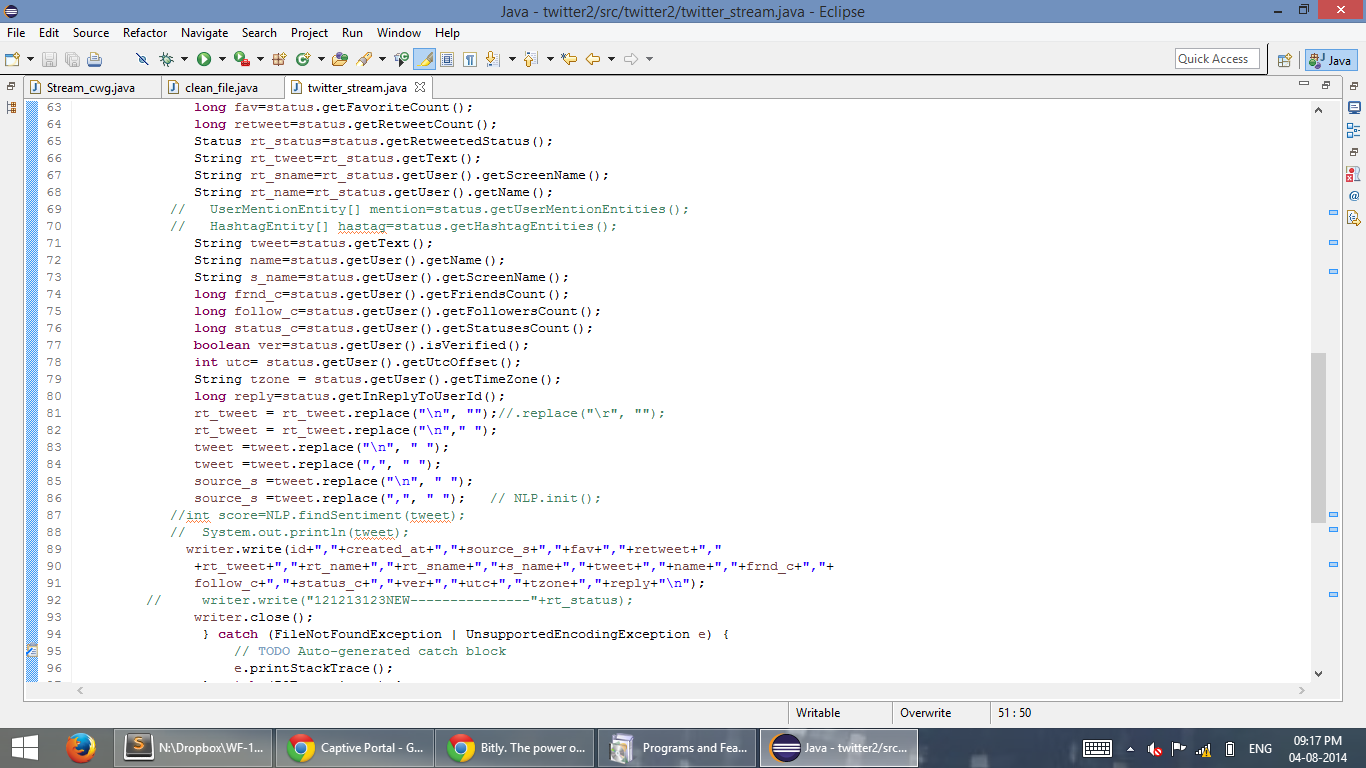Click the Previous Annotation arrow icon
The width and height of the screenshot is (1366, 768).
[x=531, y=59]
